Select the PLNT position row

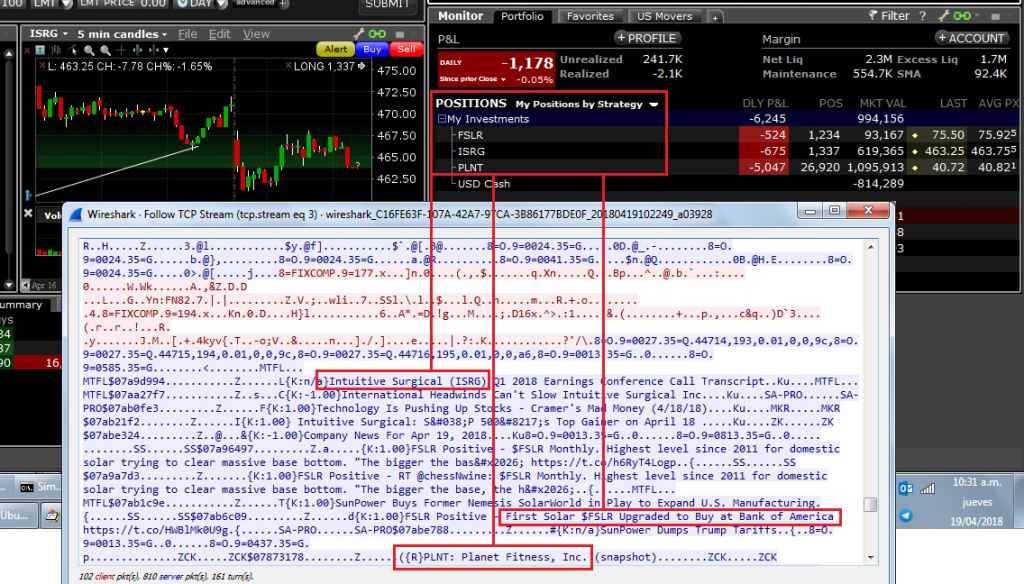click(725, 167)
